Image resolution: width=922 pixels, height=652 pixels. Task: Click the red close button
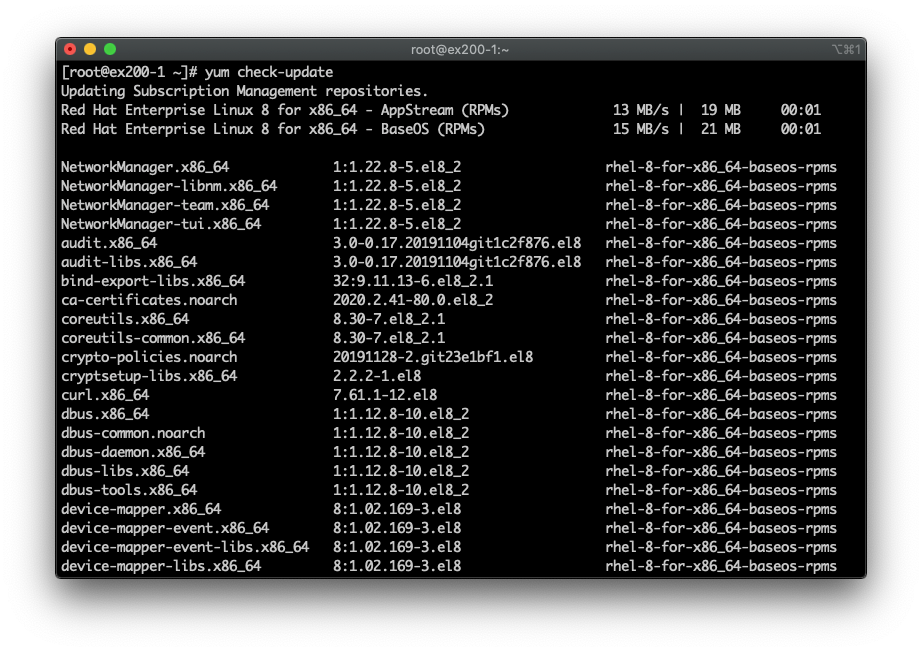(69, 47)
